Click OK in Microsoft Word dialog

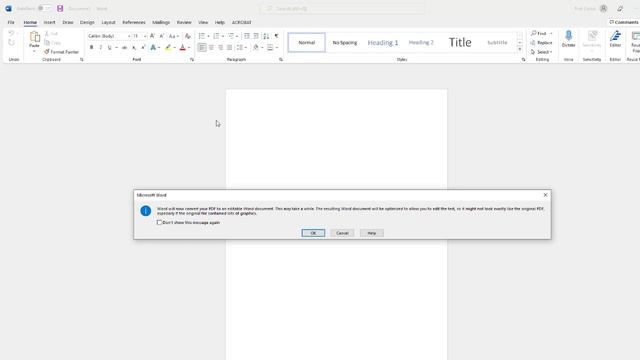tap(313, 233)
